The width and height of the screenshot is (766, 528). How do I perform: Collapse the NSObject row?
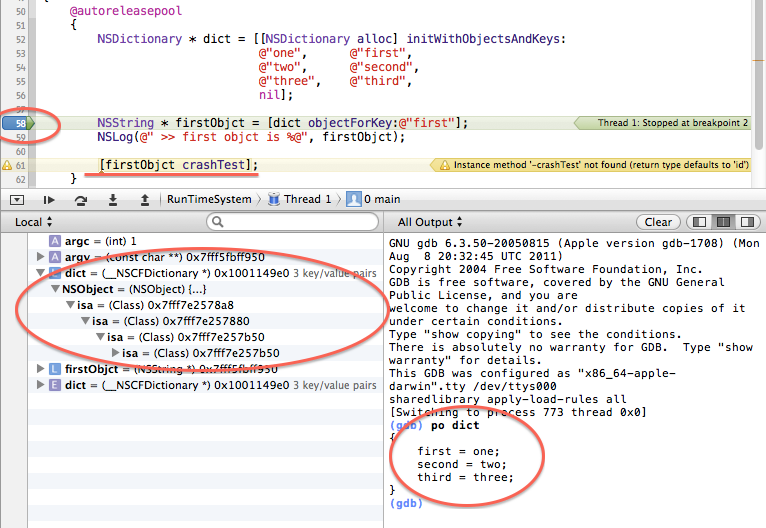tap(56, 289)
